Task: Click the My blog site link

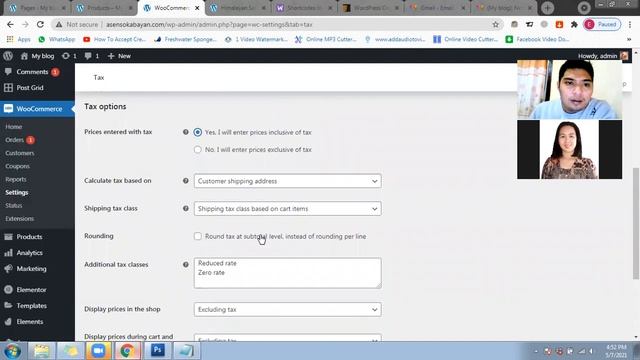Action: (37, 56)
